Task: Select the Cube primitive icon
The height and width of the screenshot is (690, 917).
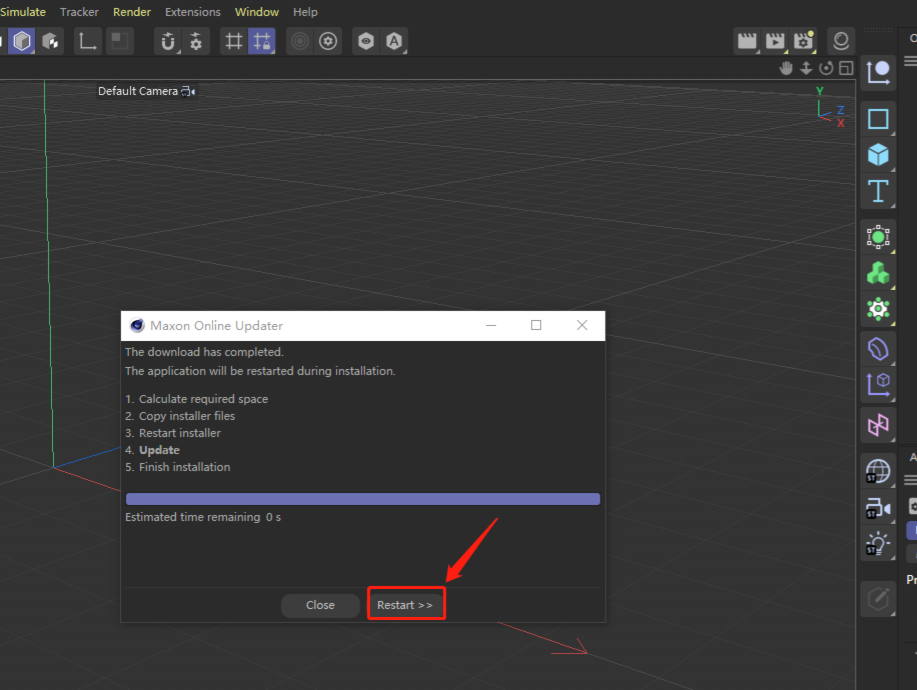Action: 878,154
